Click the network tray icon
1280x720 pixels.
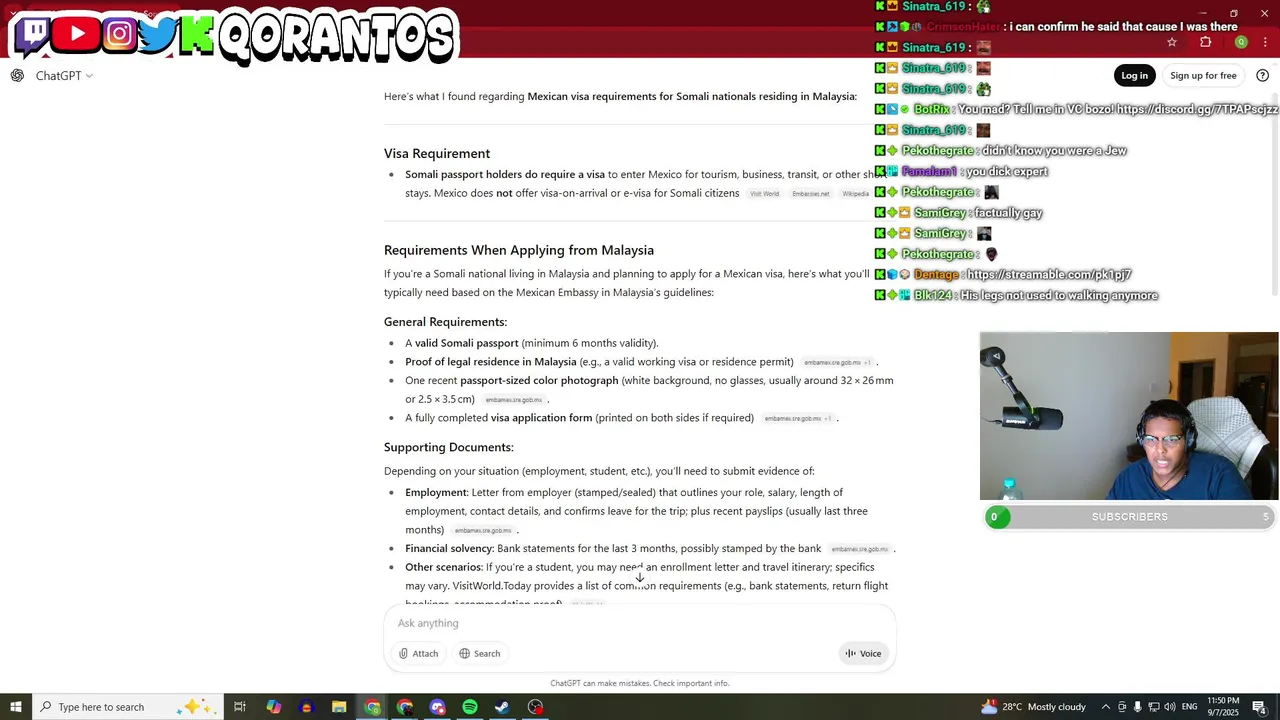[x=1154, y=707]
